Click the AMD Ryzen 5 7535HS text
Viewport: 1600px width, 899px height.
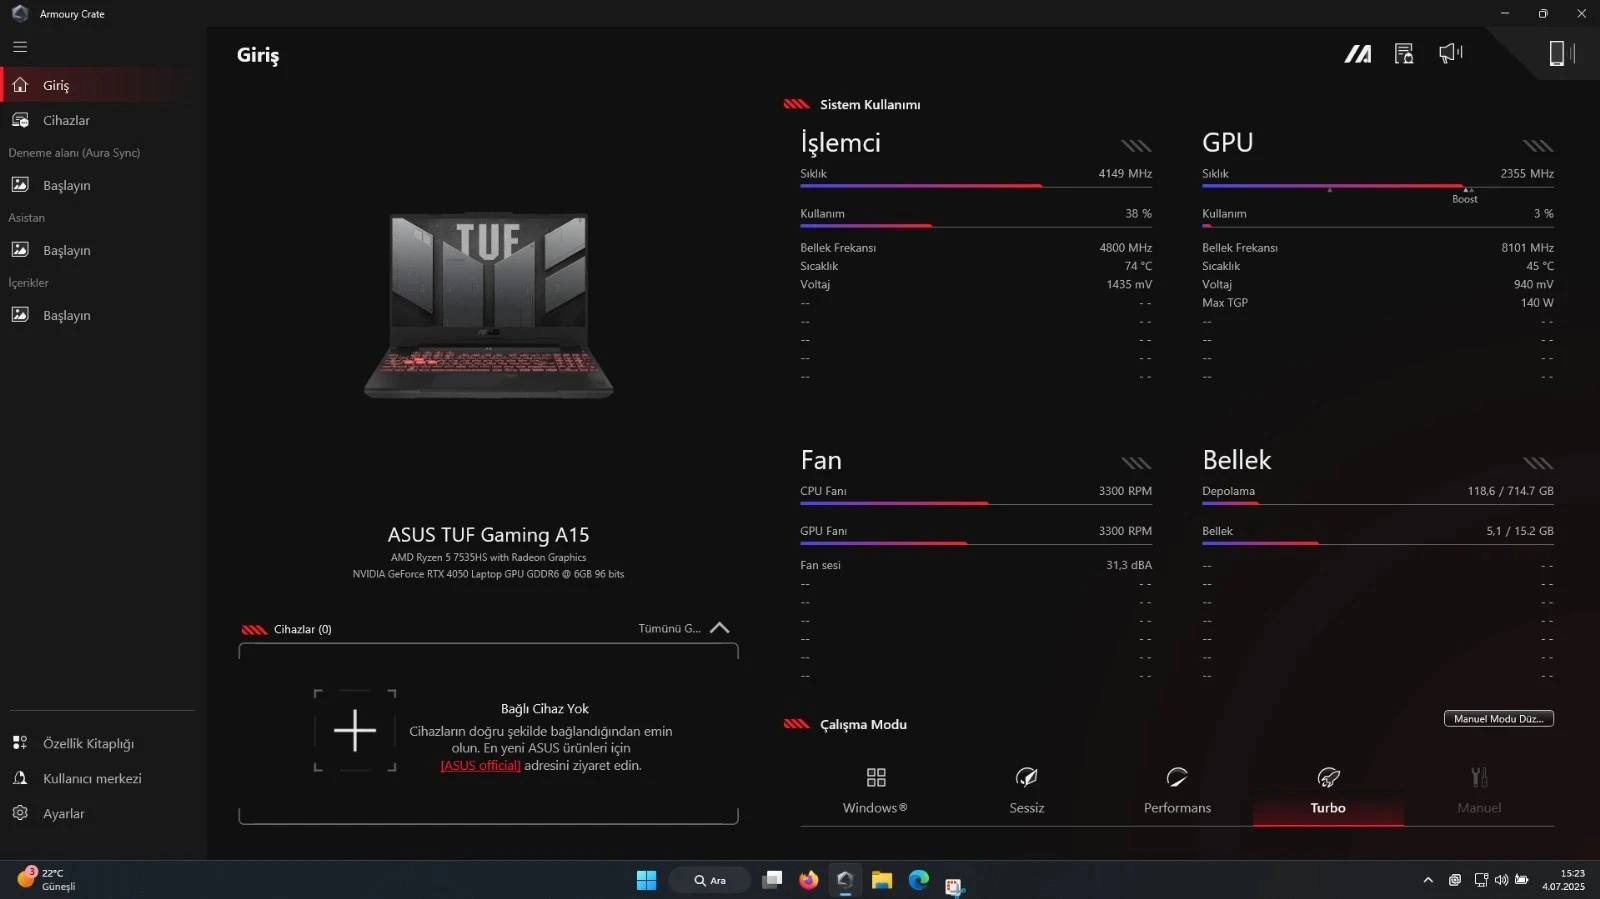(488, 558)
